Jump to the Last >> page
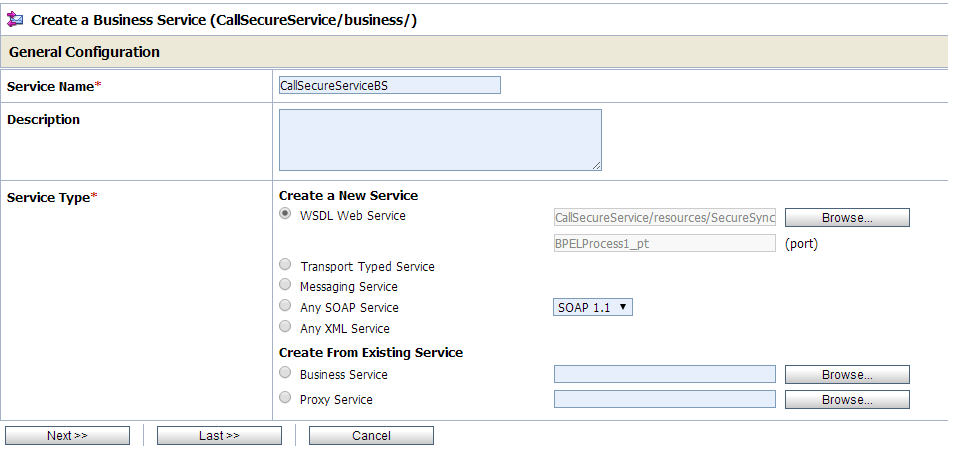The height and width of the screenshot is (461, 953). pyautogui.click(x=219, y=435)
